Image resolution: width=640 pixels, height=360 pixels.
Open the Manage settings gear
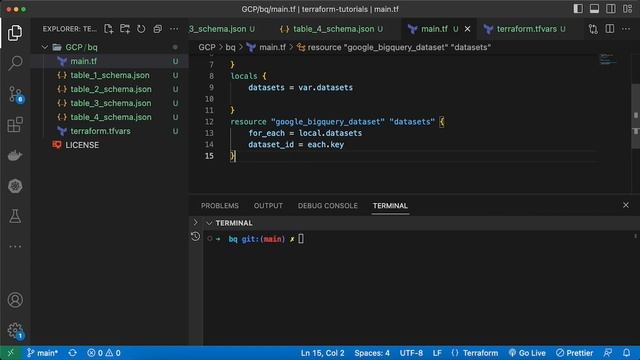(x=16, y=331)
